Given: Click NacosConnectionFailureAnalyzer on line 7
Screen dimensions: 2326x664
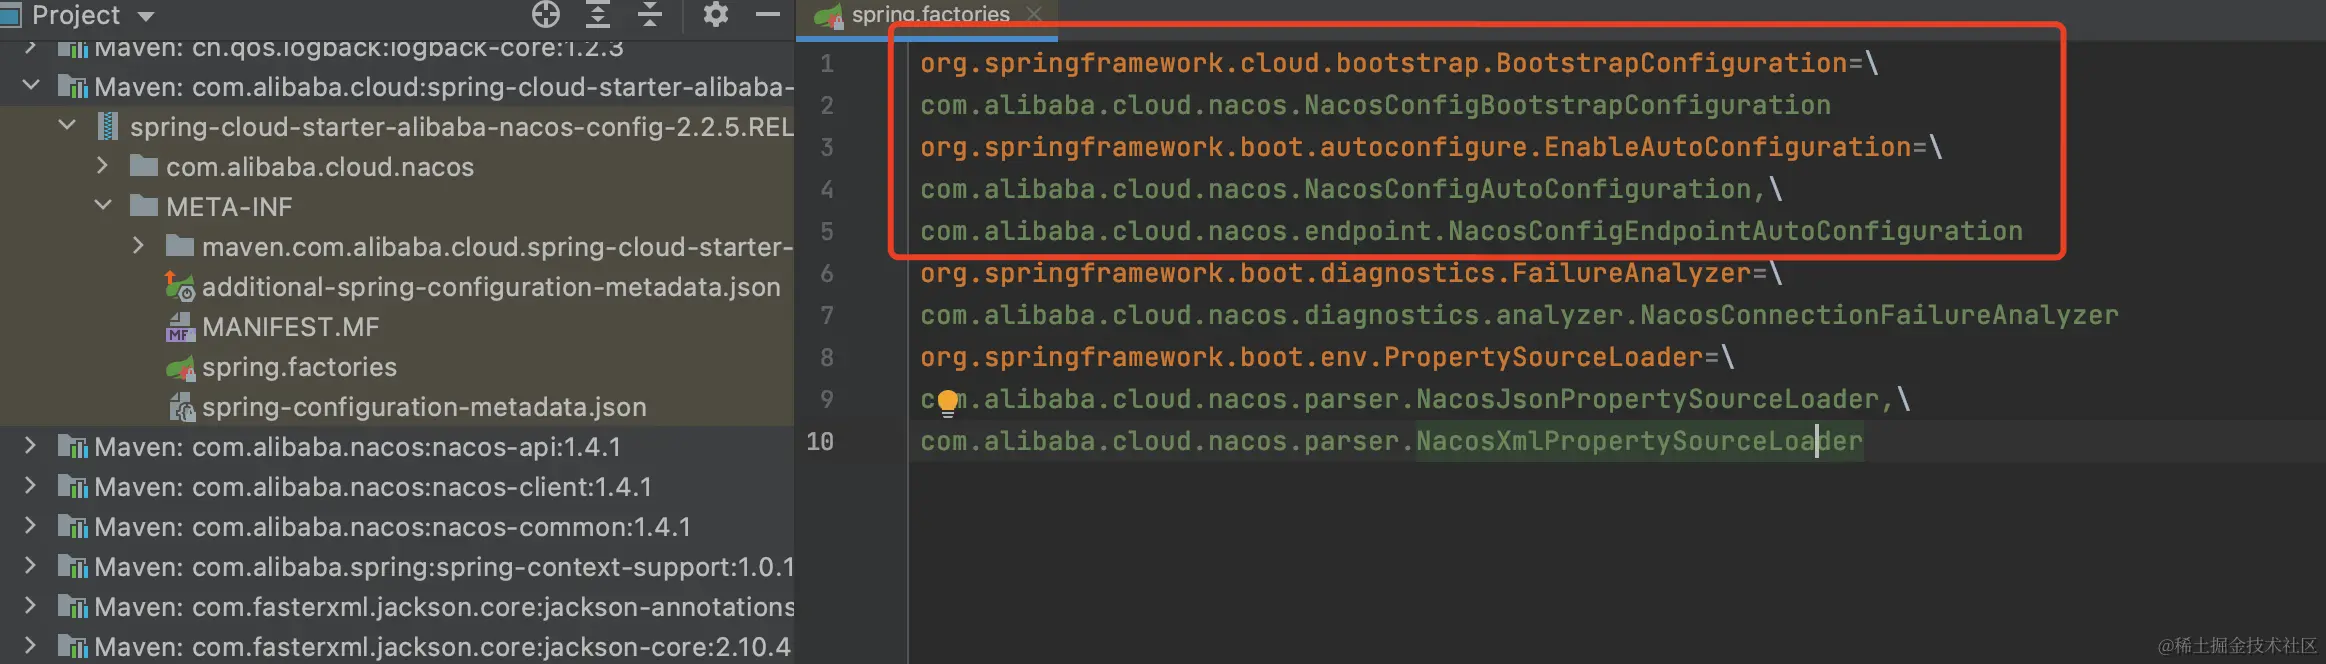Looking at the screenshot, I should coord(1880,315).
